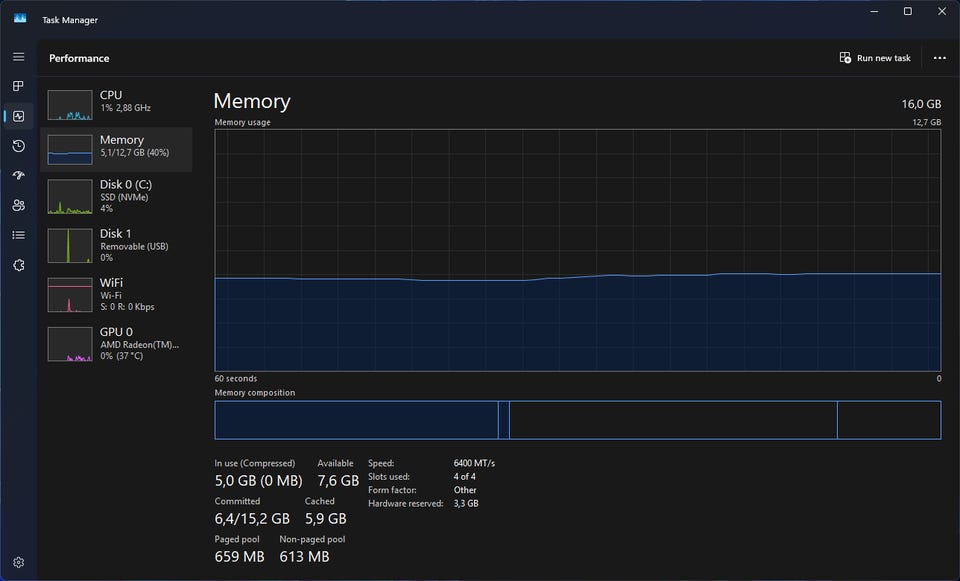This screenshot has width=960, height=581.
Task: Open Task Manager settings gear
Action: pyautogui.click(x=18, y=562)
